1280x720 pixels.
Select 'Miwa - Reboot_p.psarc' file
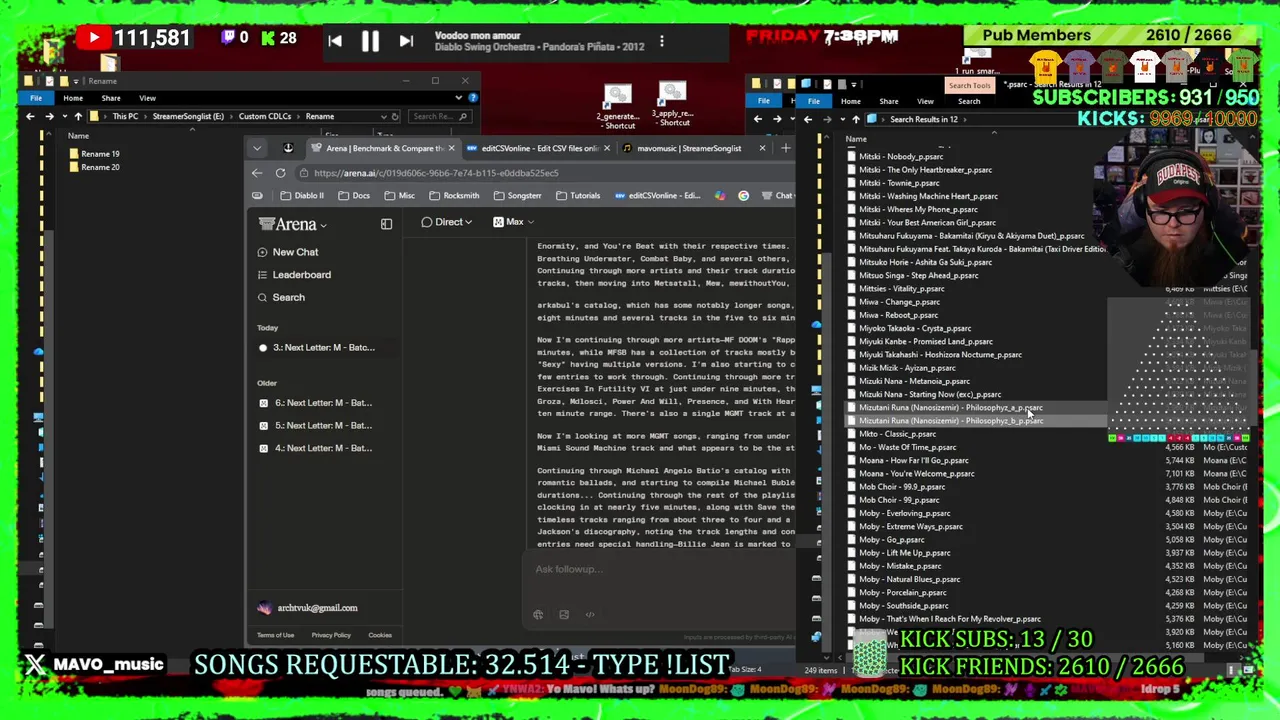898,315
